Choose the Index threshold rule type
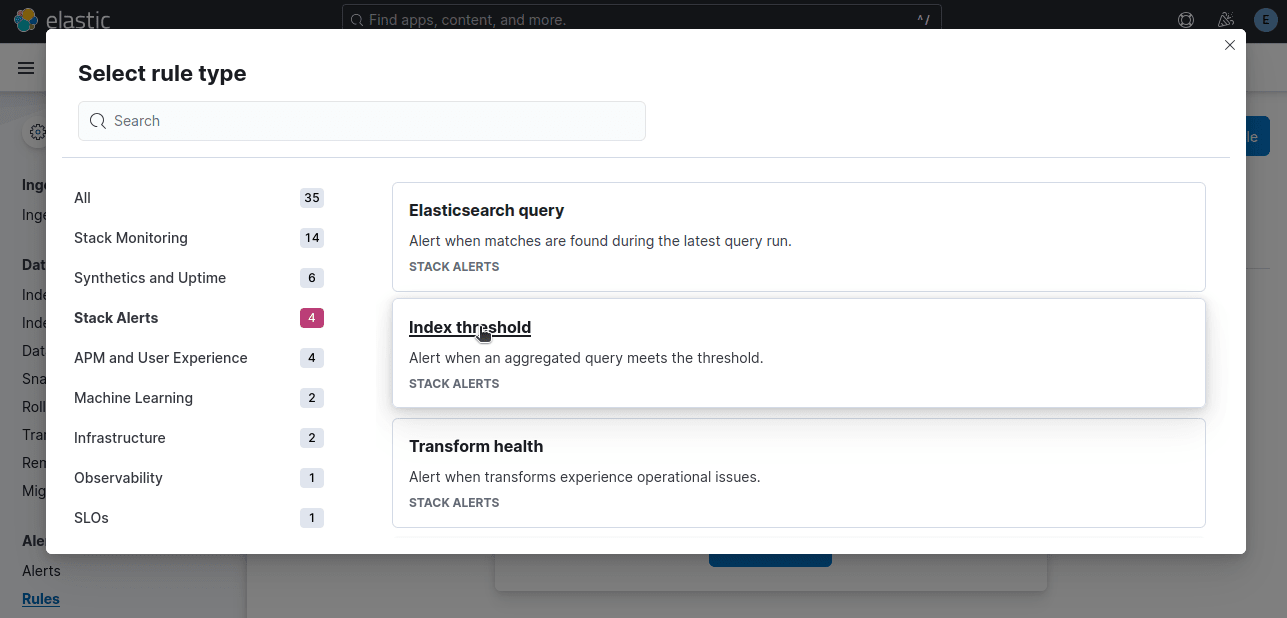The image size is (1287, 618). click(799, 353)
